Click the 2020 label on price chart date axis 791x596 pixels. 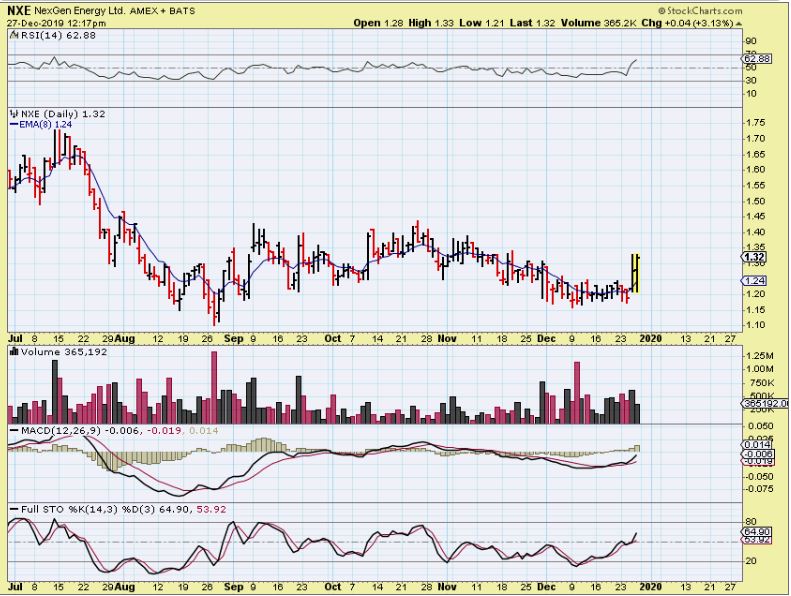(x=650, y=339)
